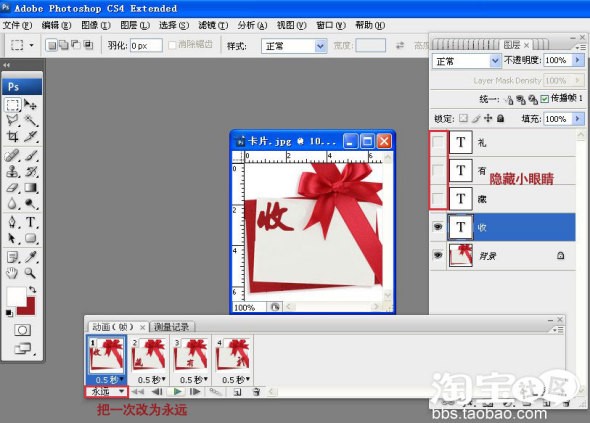Select the Zoom magnifier tool
Image resolution: width=590 pixels, height=423 pixels.
point(30,273)
